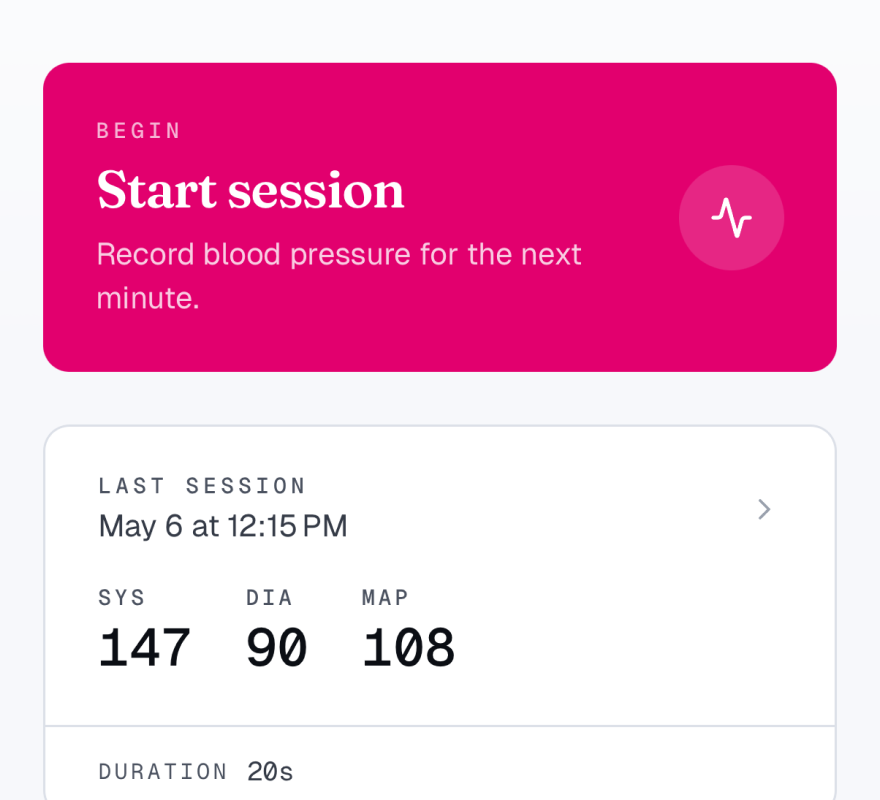The width and height of the screenshot is (880, 800).
Task: Click the divider above the DURATION row
Action: point(440,726)
